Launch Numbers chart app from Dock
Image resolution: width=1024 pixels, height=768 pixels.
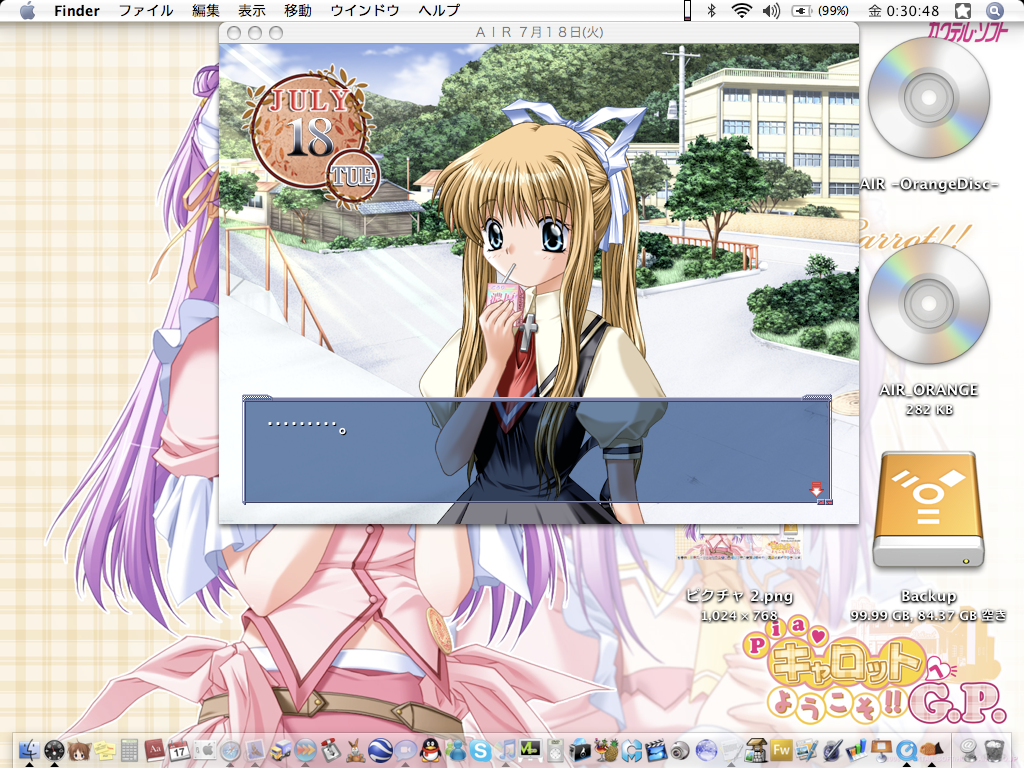click(856, 750)
